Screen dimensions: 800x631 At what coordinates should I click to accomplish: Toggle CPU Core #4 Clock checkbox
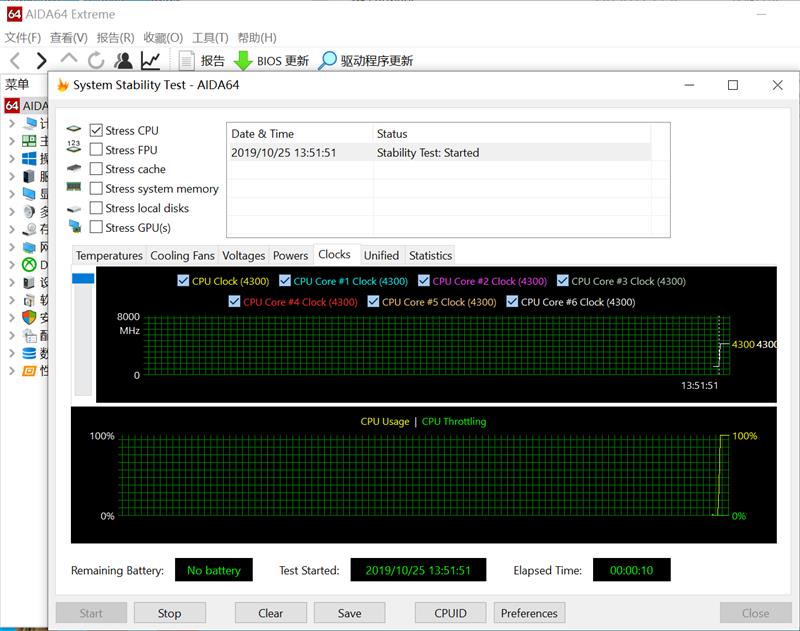(234, 301)
